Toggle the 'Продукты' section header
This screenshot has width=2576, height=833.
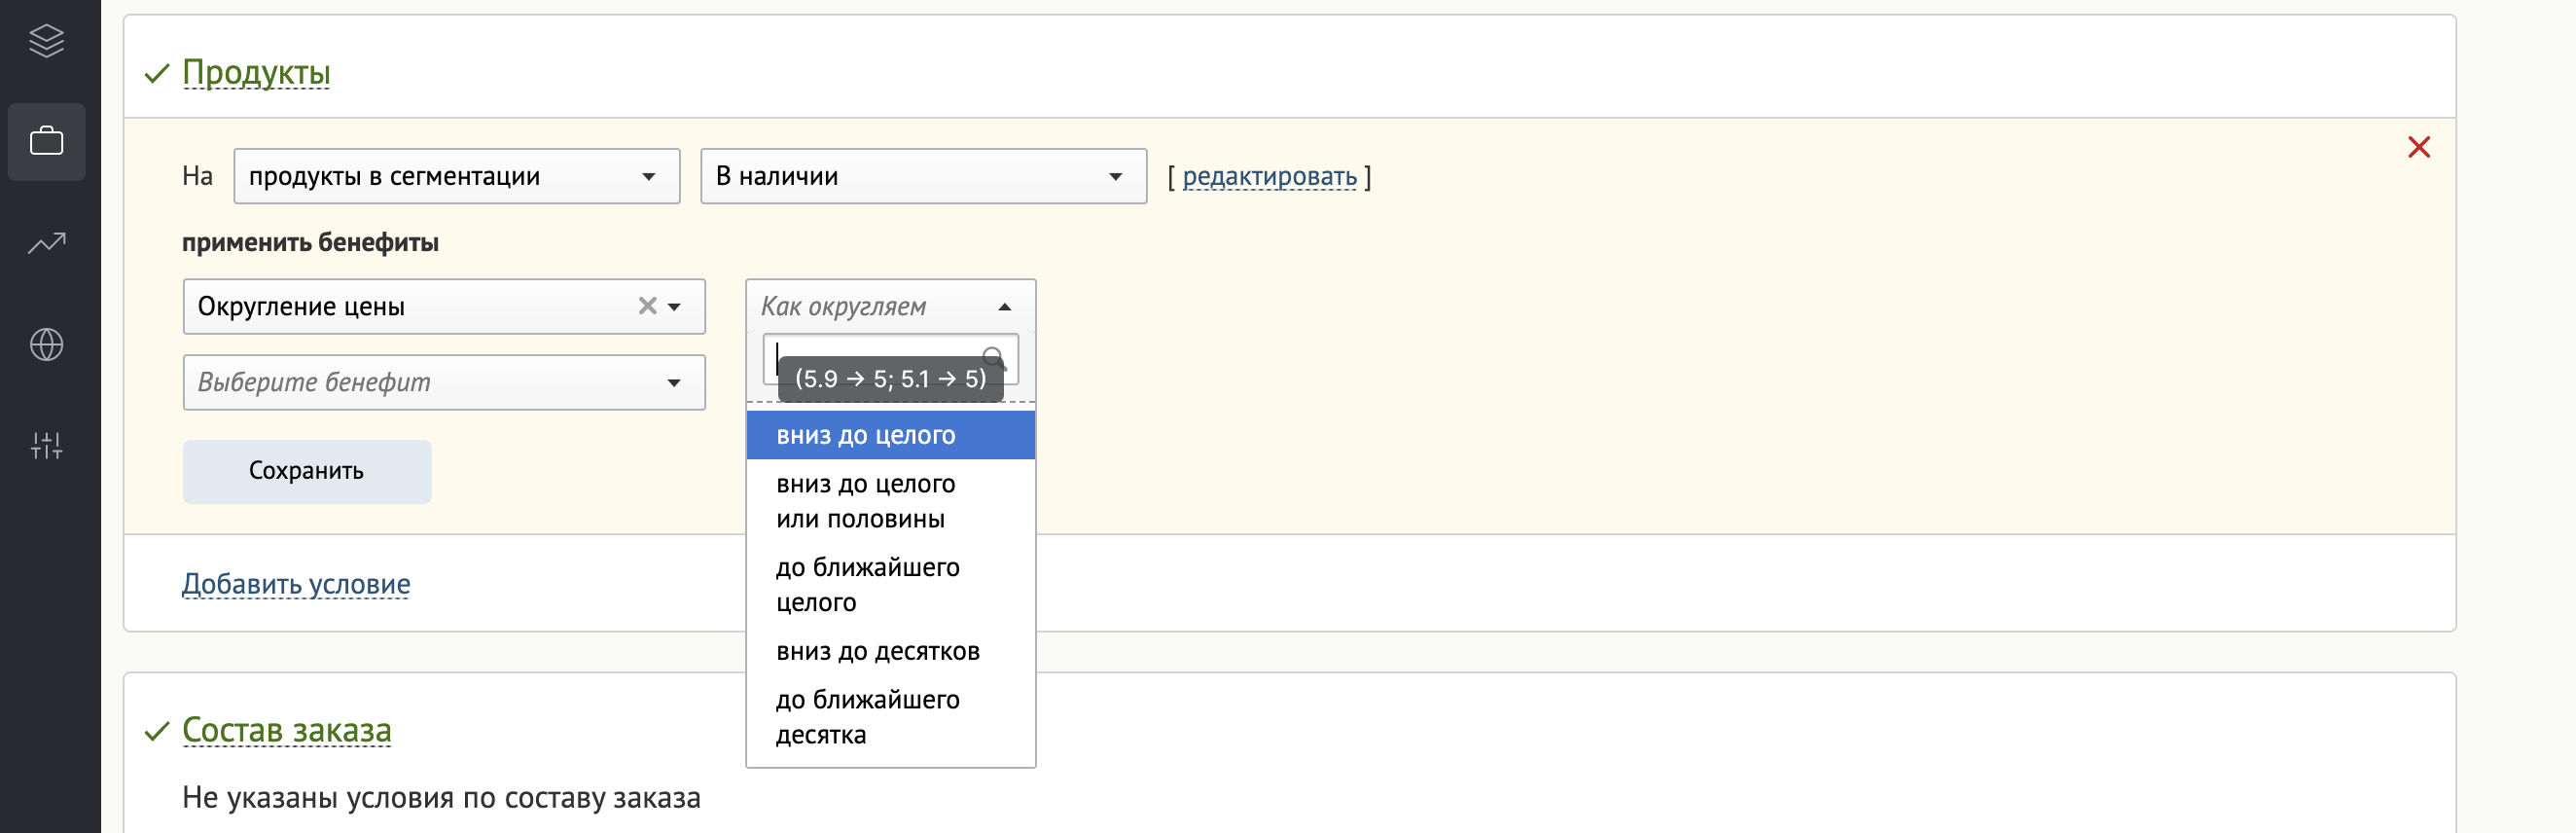point(256,72)
